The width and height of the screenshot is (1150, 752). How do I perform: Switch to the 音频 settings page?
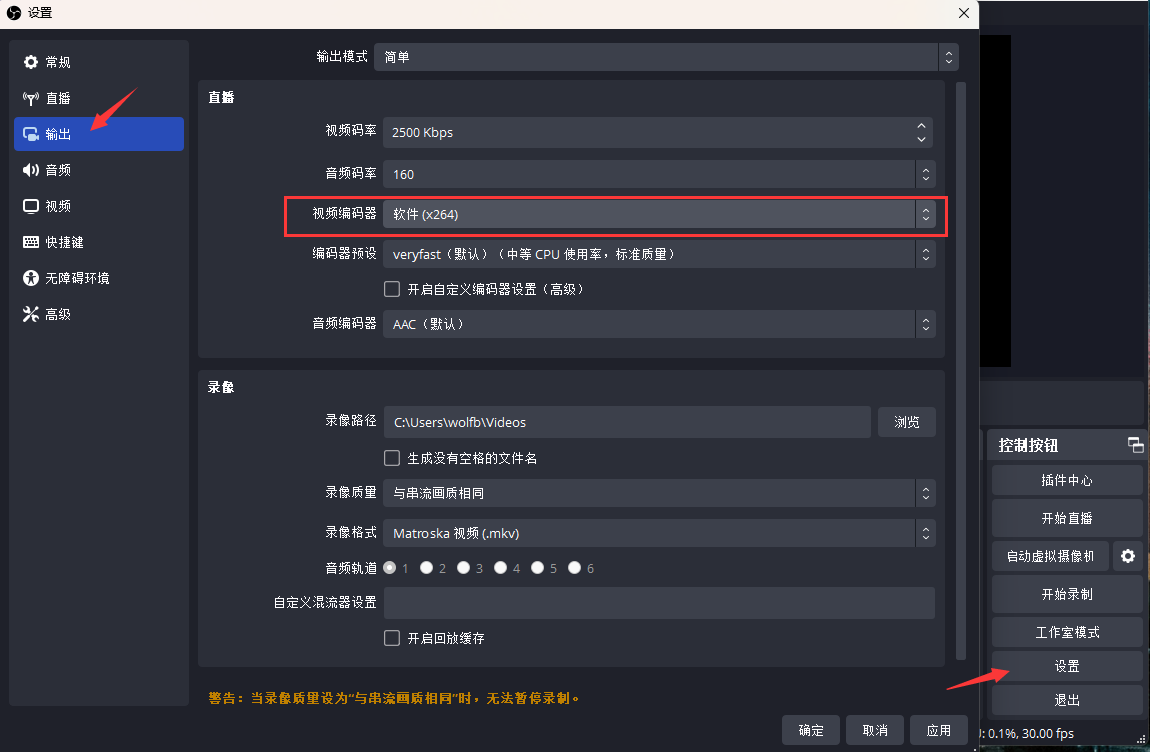click(99, 170)
